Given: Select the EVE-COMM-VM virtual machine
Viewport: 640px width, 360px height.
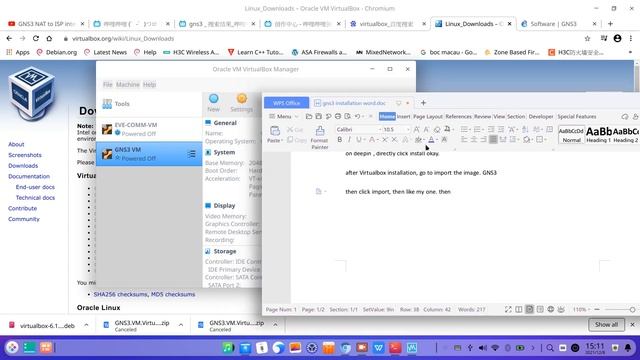Looking at the screenshot, I should point(149,129).
